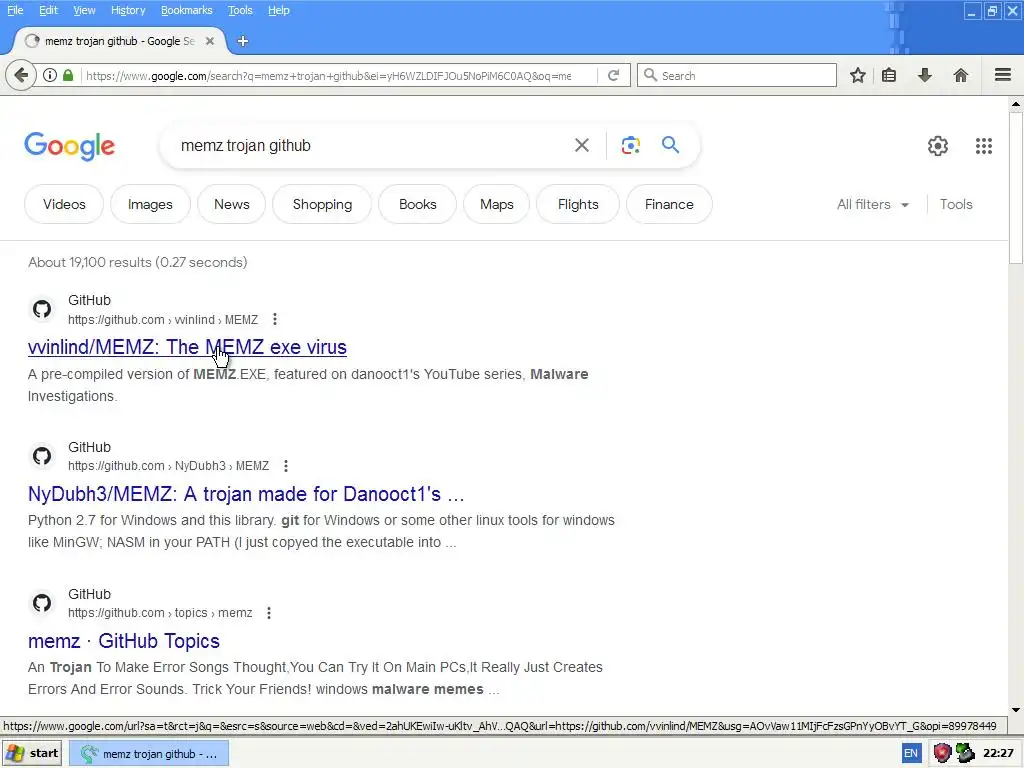Click the github.com › topics › memz URL

[x=160, y=613]
